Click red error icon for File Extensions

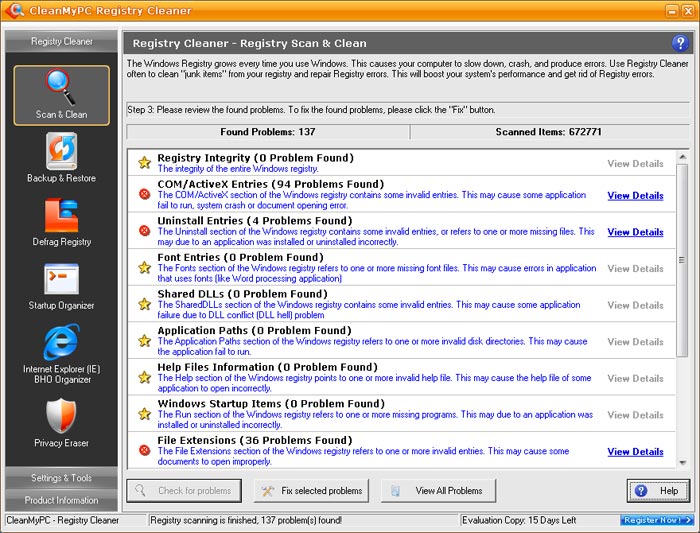click(x=144, y=450)
